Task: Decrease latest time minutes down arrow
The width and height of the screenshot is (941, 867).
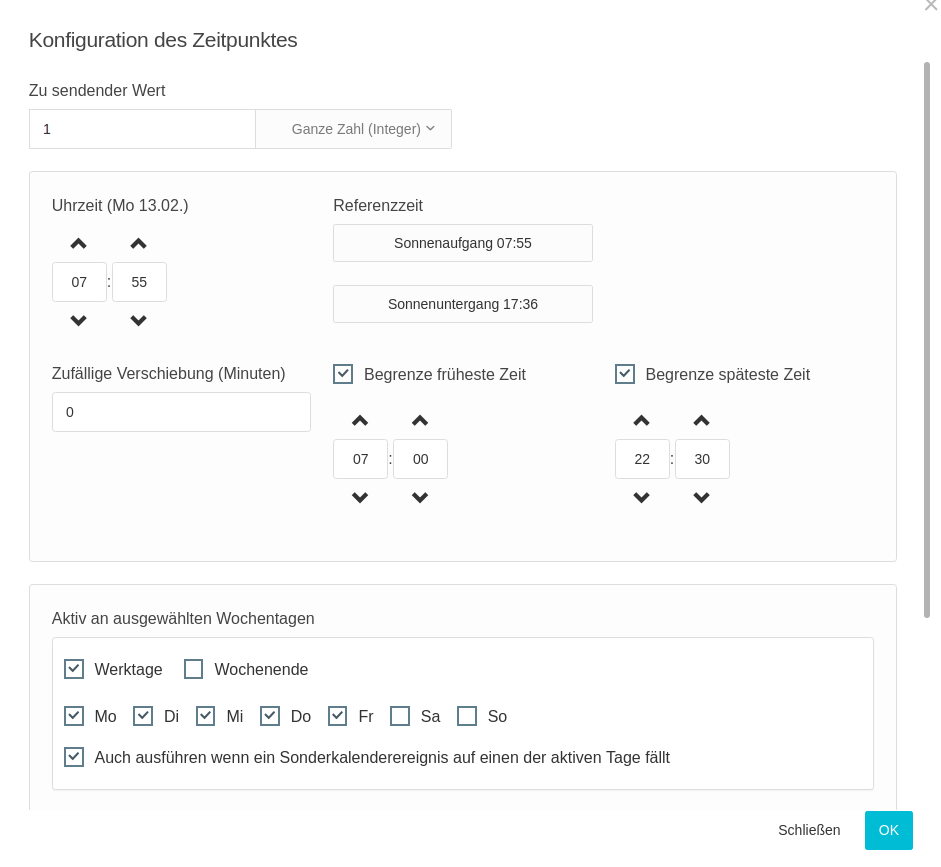Action: (702, 498)
